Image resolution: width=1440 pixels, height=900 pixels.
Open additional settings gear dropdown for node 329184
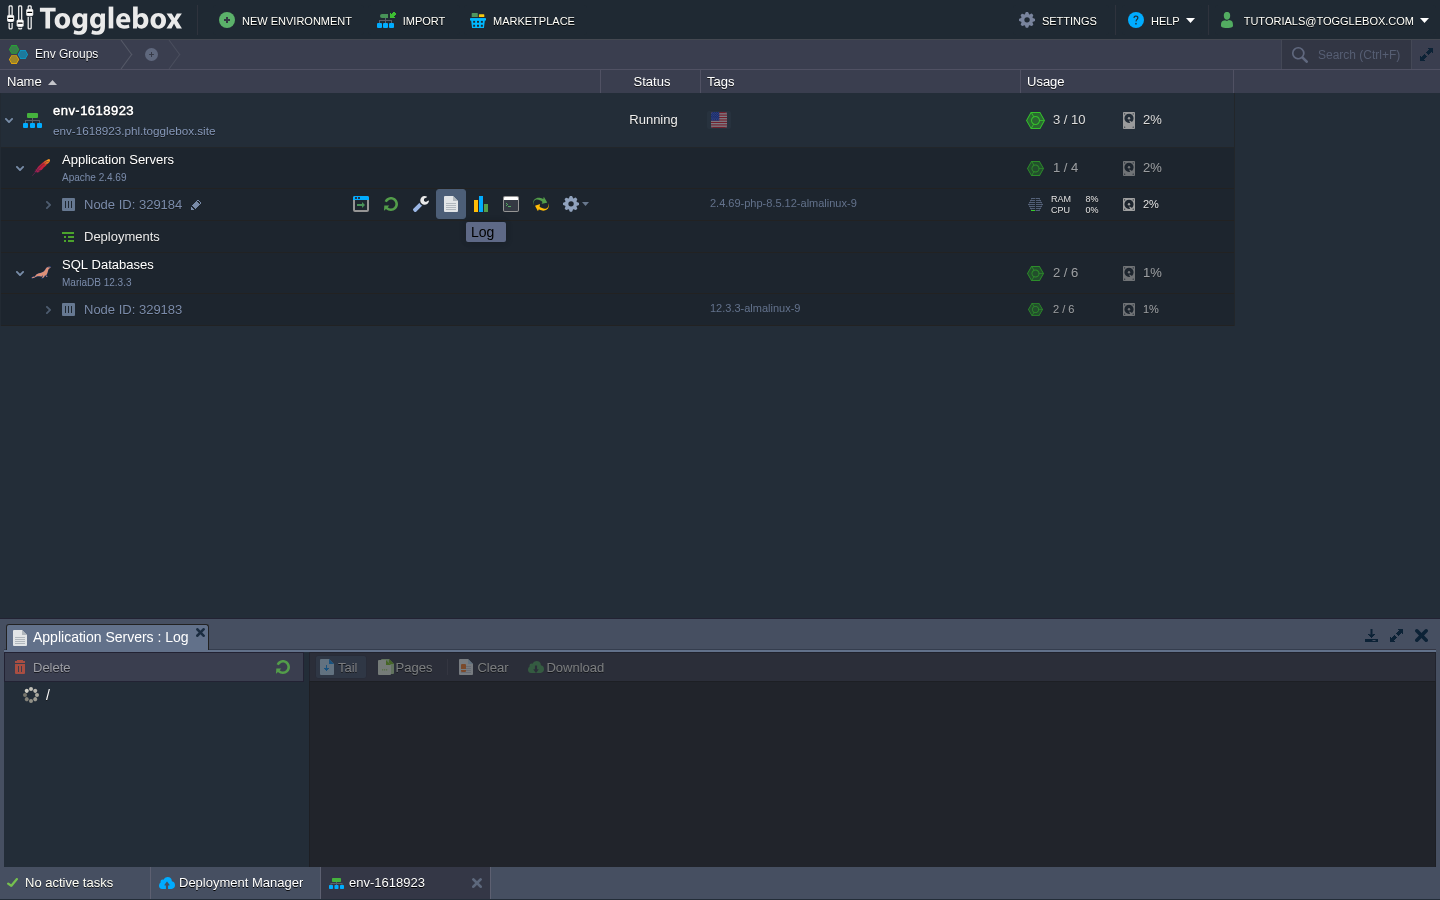coord(575,204)
